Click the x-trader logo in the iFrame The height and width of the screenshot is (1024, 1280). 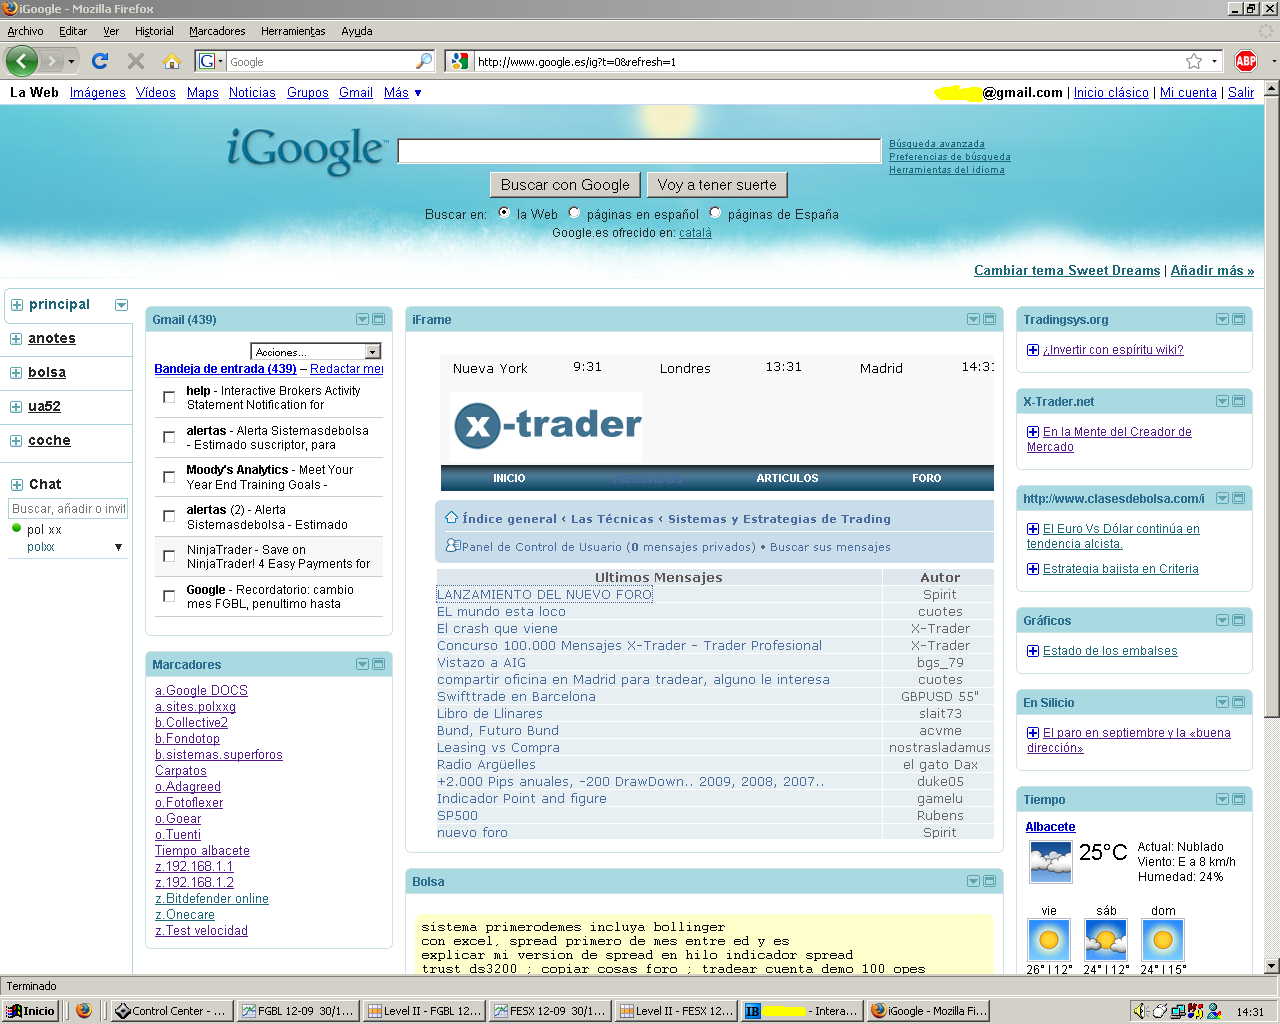(547, 426)
